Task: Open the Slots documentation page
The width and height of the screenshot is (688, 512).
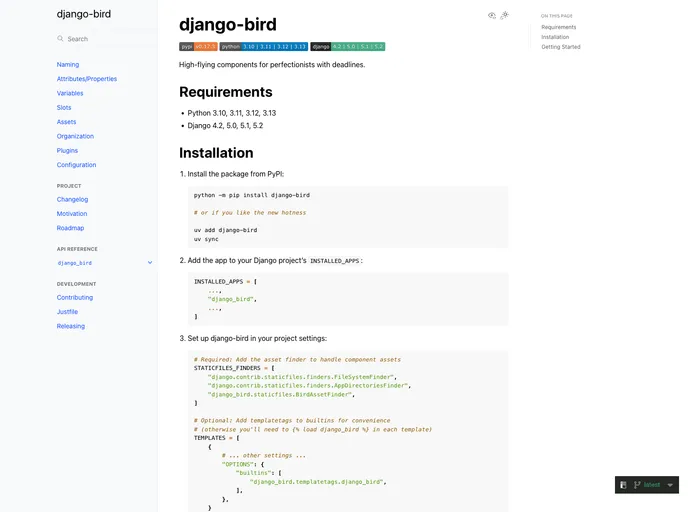Action: (64, 107)
